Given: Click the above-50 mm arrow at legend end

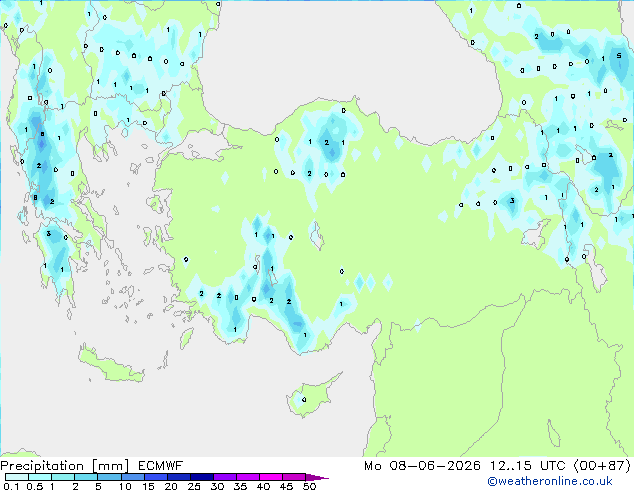Looking at the screenshot, I should point(317,477).
